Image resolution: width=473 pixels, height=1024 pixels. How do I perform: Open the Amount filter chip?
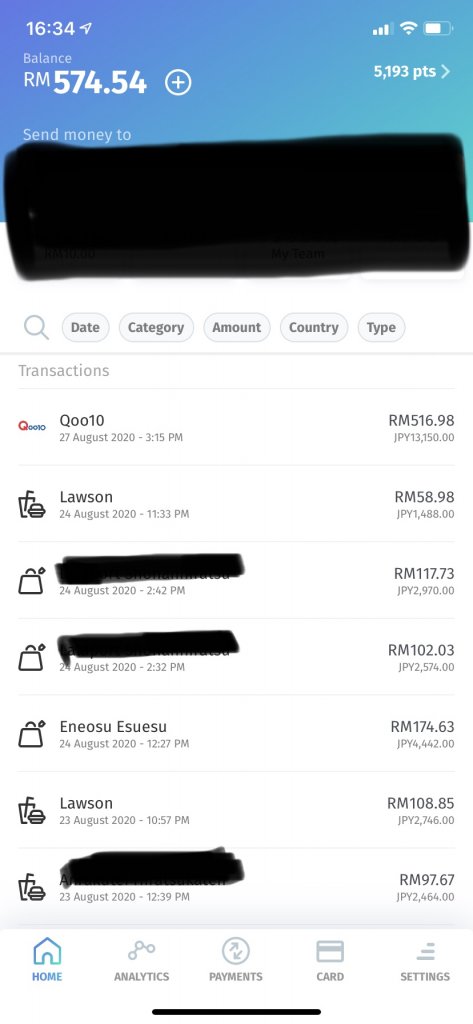pos(236,327)
